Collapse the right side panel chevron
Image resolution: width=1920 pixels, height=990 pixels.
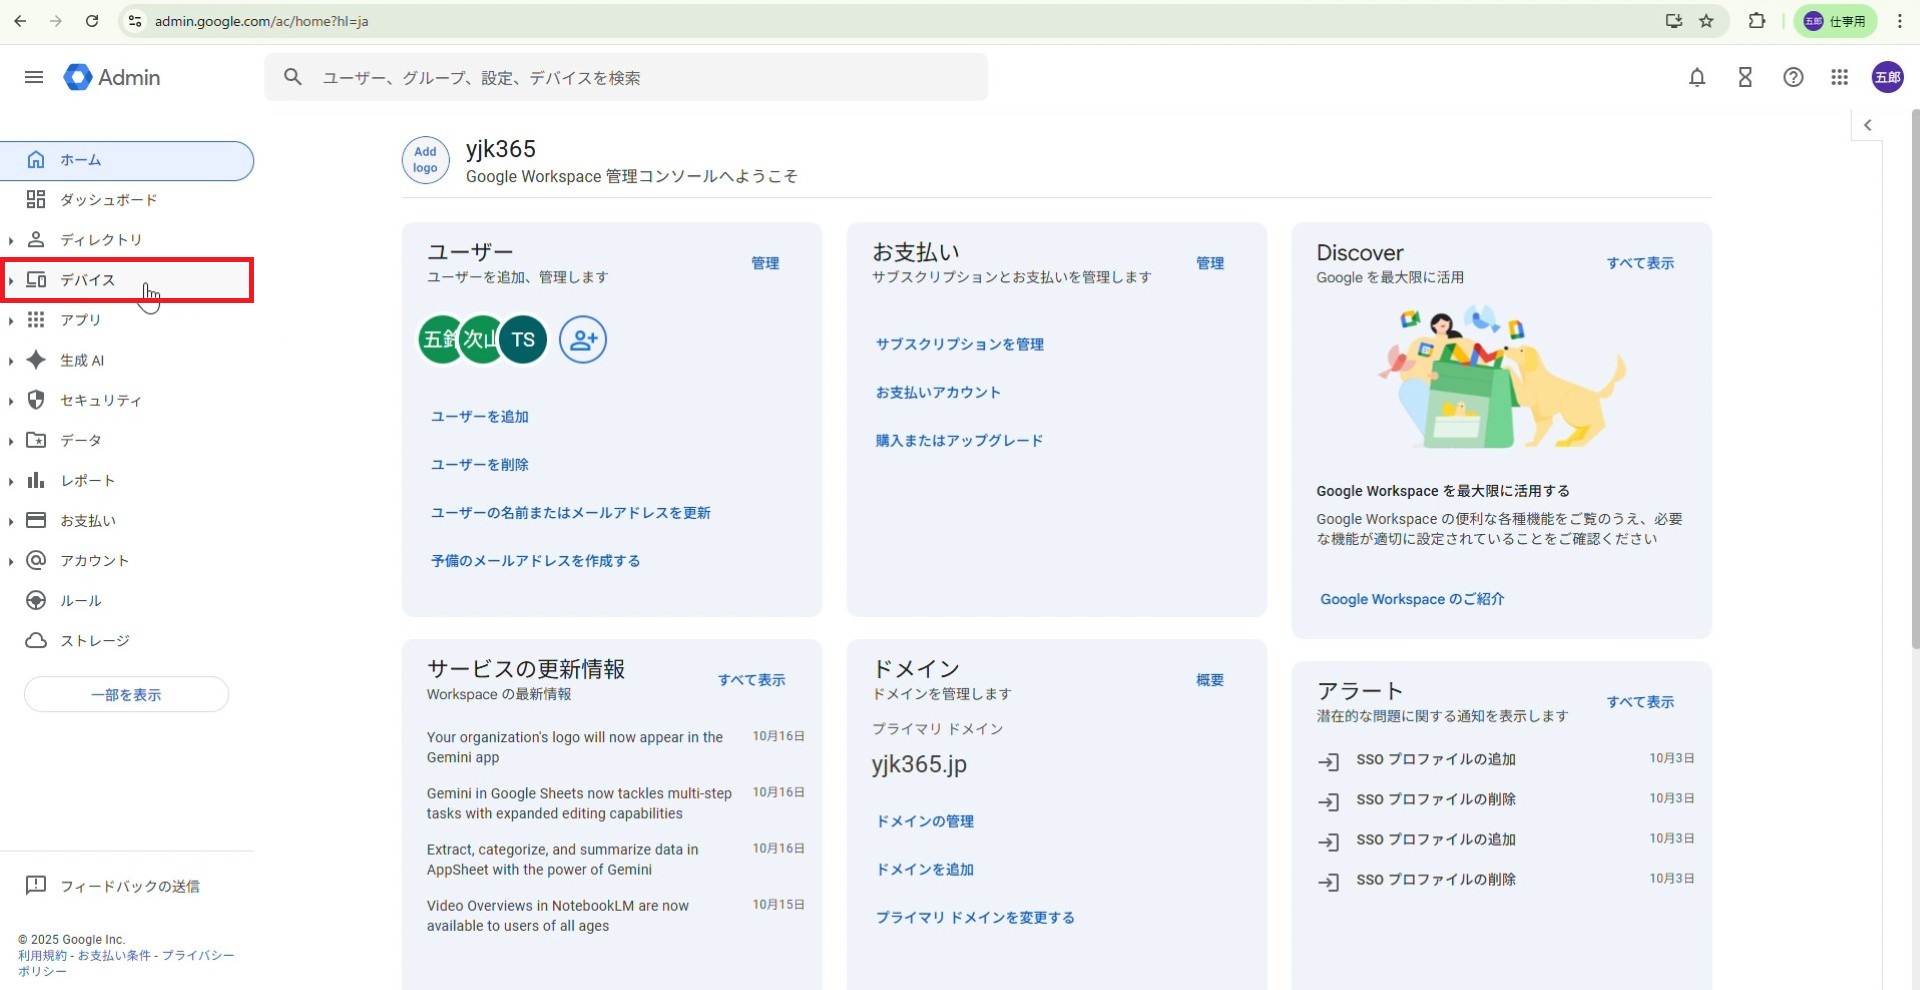(1867, 125)
